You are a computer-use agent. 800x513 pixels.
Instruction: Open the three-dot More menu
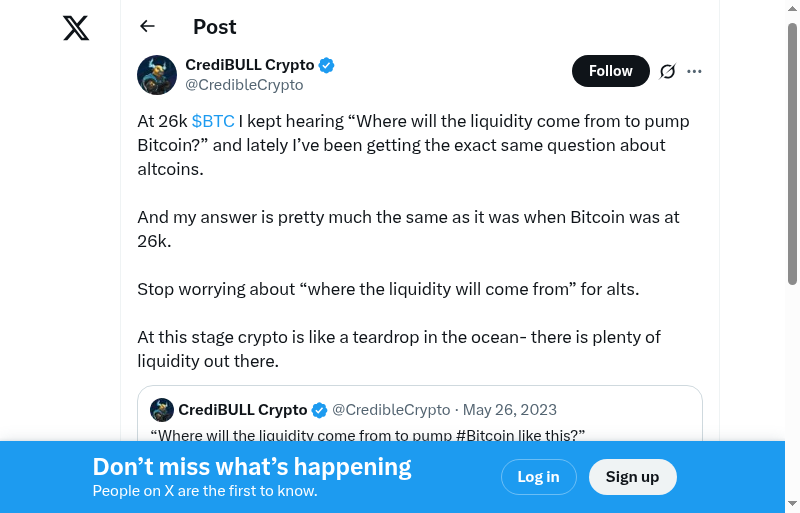(695, 71)
